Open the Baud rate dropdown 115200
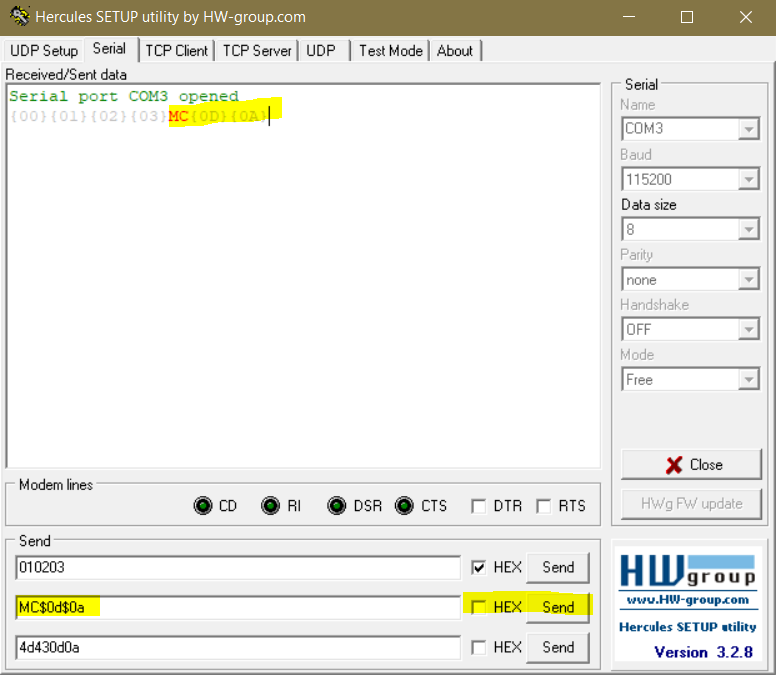 (749, 179)
